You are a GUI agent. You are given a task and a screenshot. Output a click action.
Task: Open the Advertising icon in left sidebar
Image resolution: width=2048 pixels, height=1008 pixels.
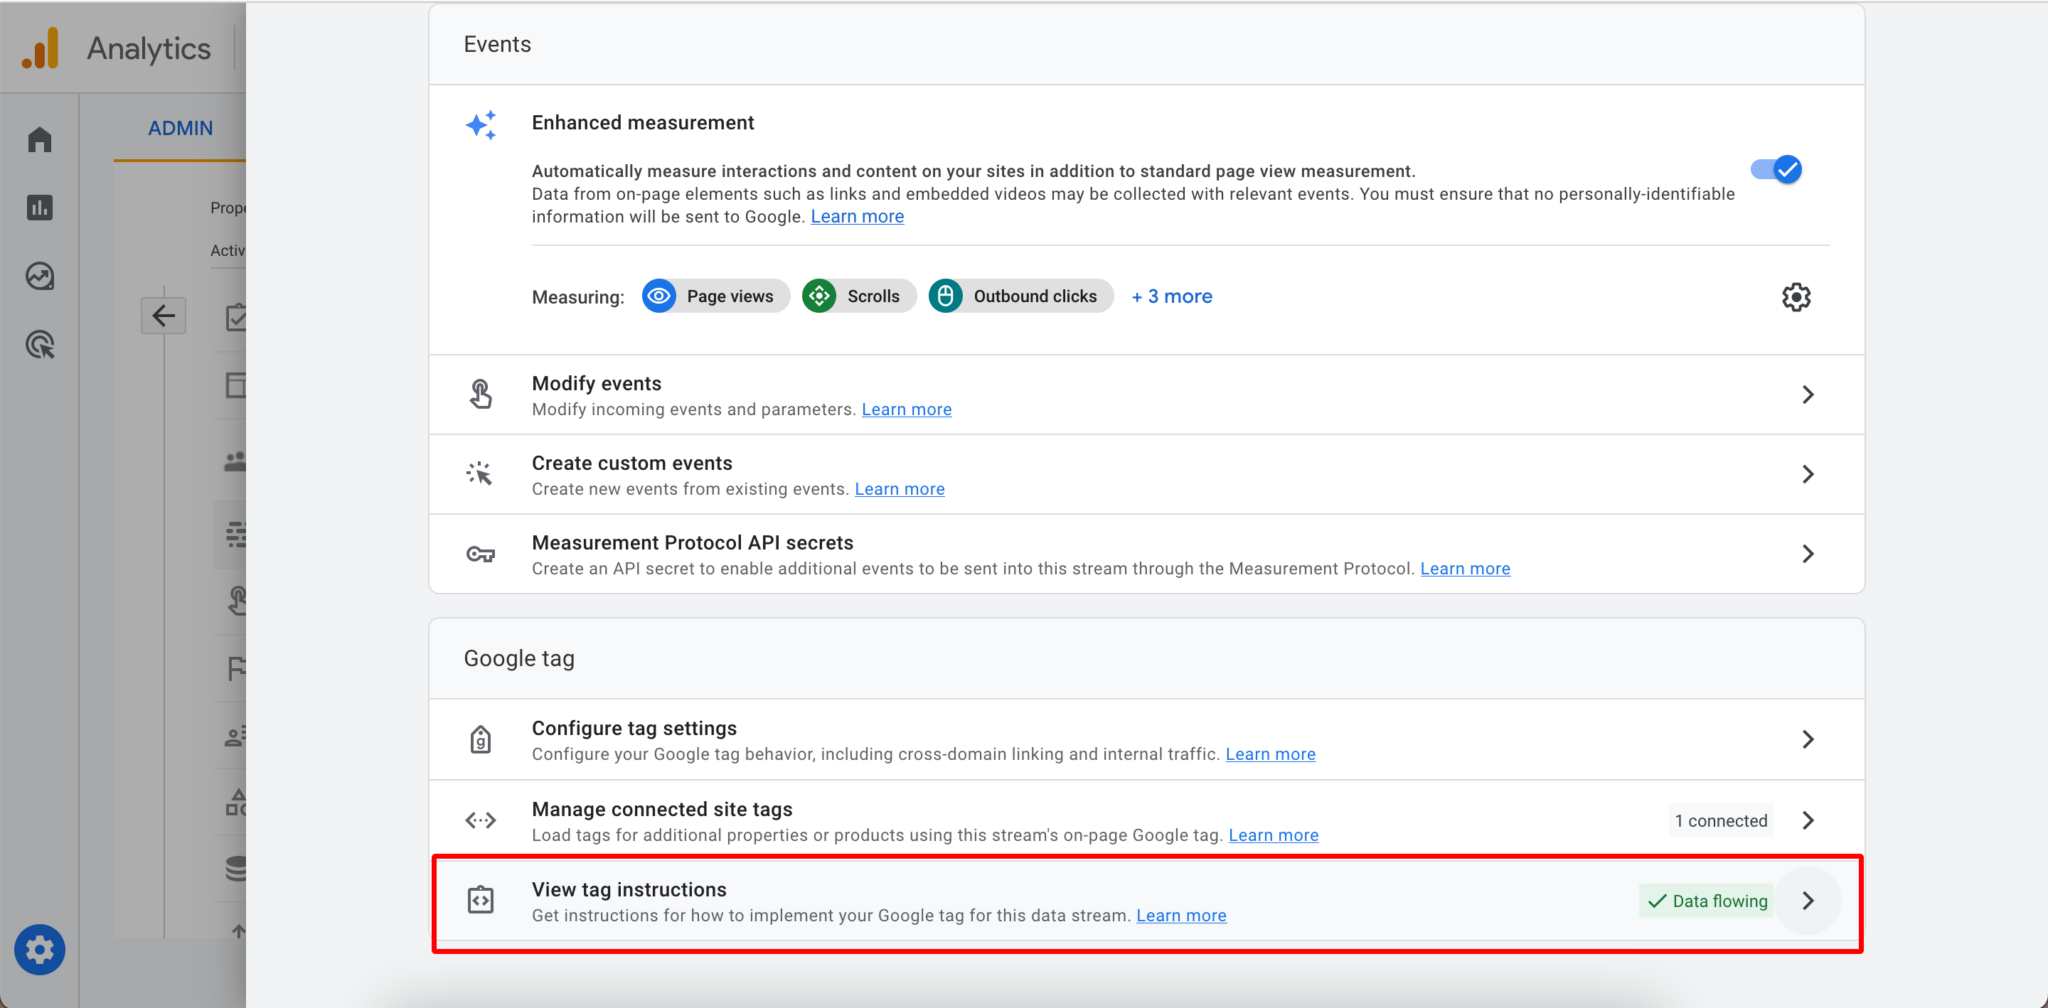coord(39,345)
